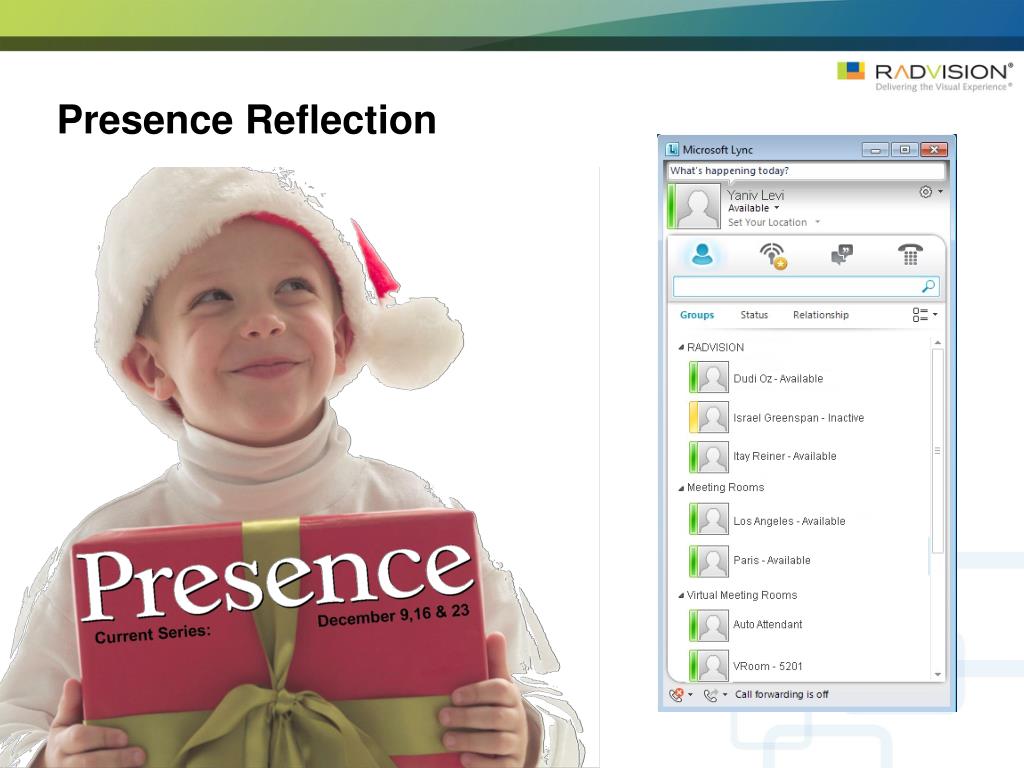Screen dimensions: 1024x768
Task: Open dropdown arrow next to gear icon
Action: (940, 192)
